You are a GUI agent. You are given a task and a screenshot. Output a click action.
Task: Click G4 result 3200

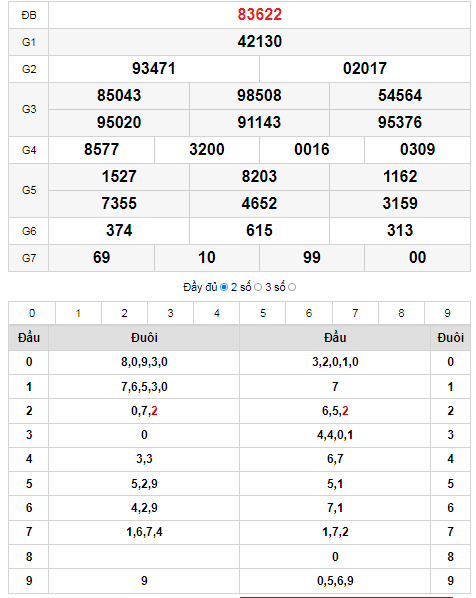207,150
